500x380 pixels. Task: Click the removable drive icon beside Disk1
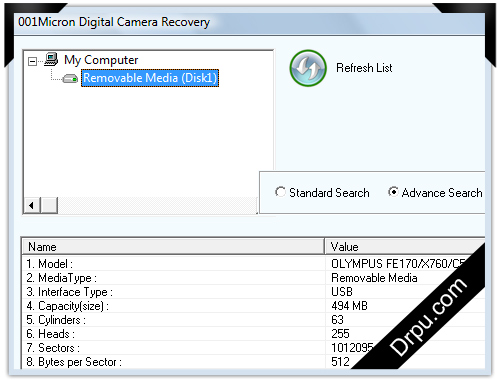click(70, 79)
